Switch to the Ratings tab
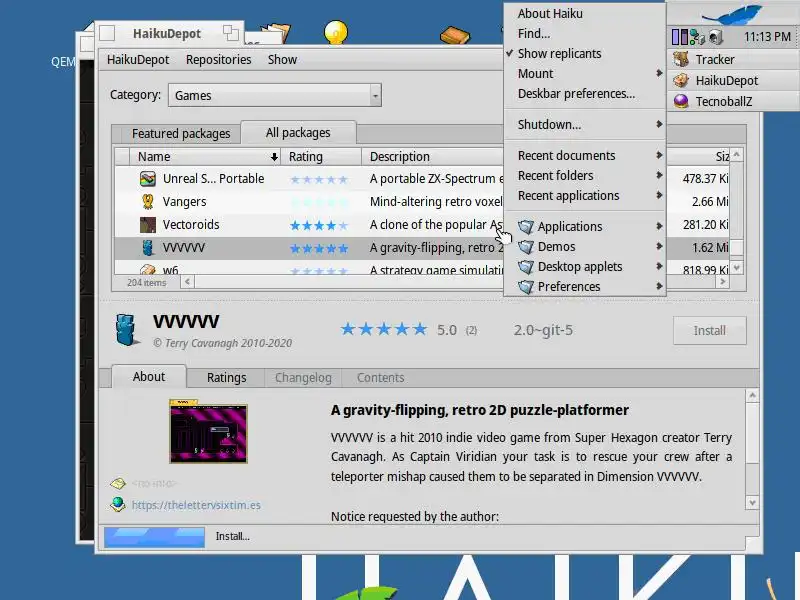 tap(226, 378)
